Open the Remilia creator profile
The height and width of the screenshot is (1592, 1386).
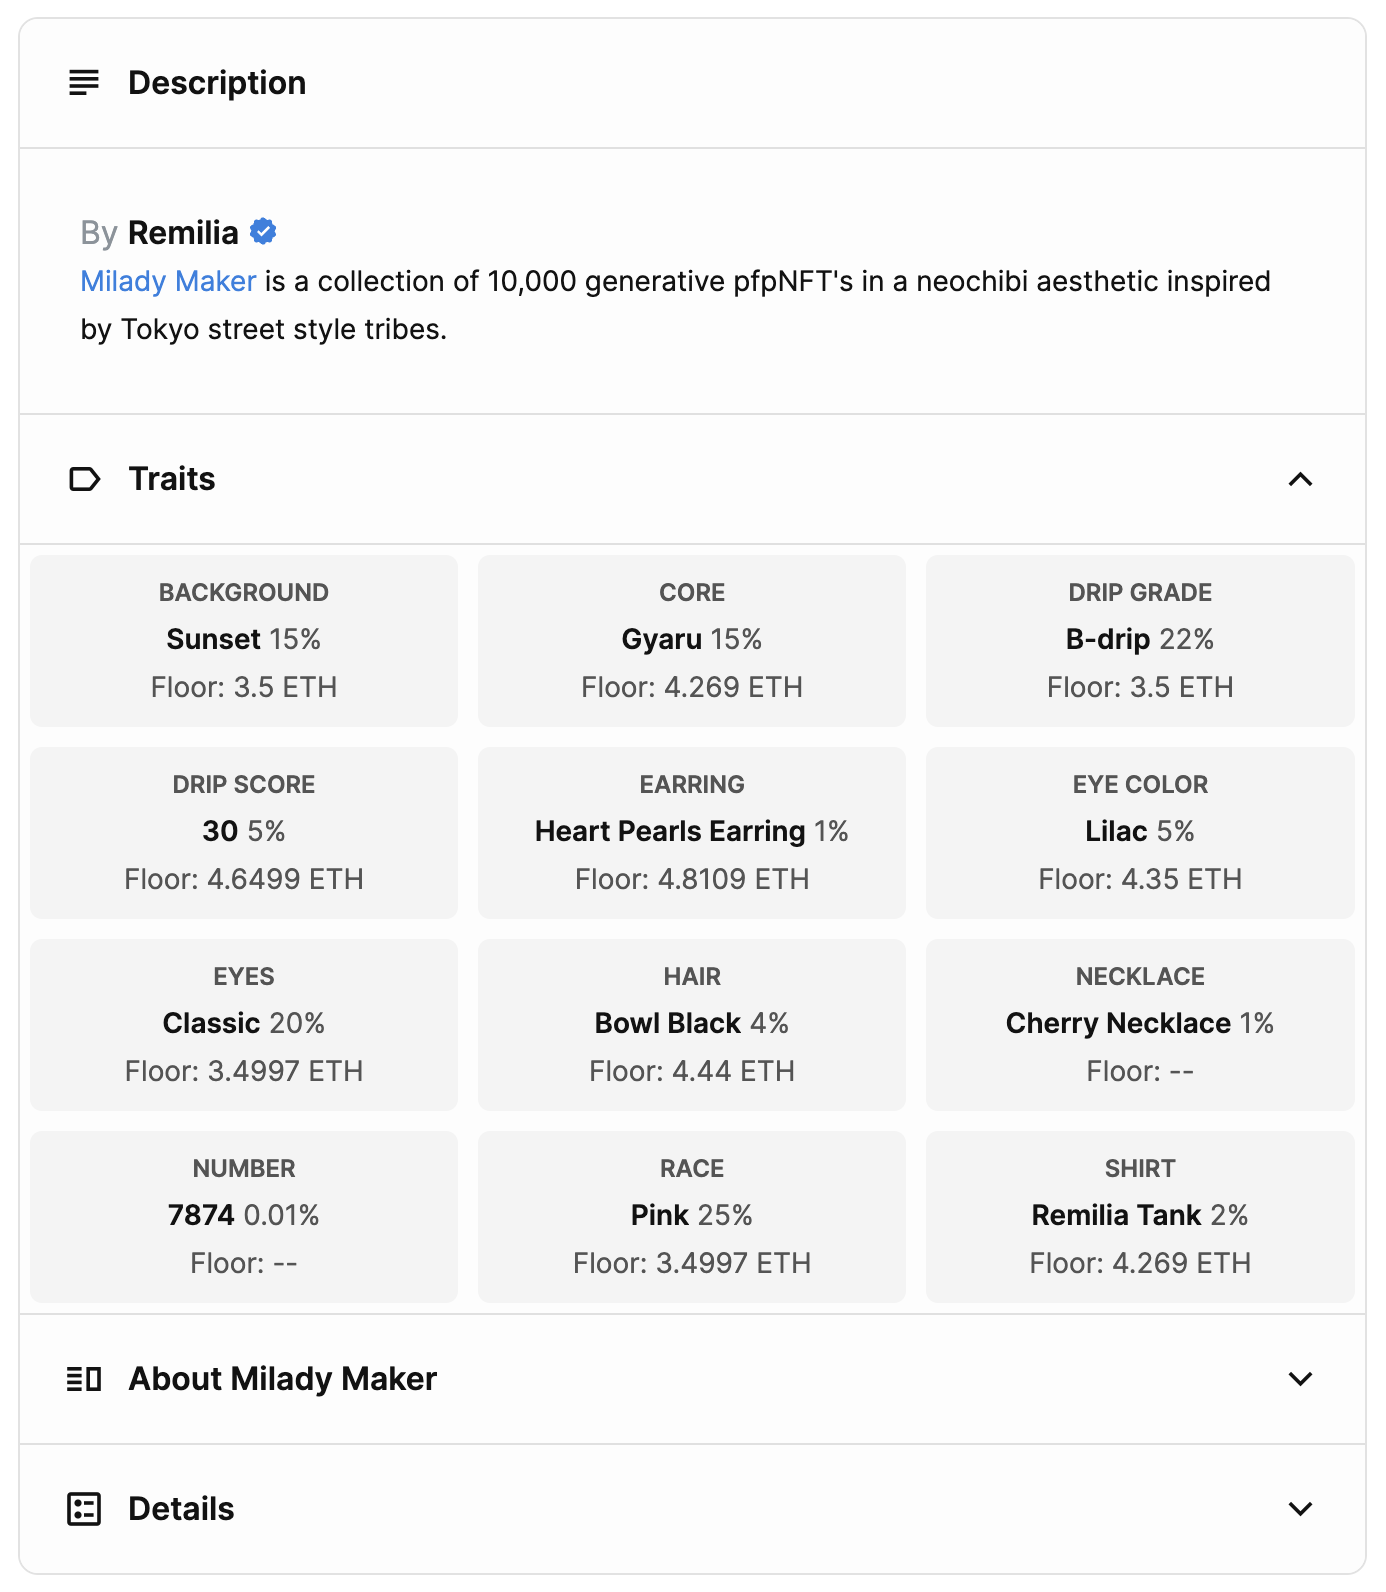coord(183,233)
